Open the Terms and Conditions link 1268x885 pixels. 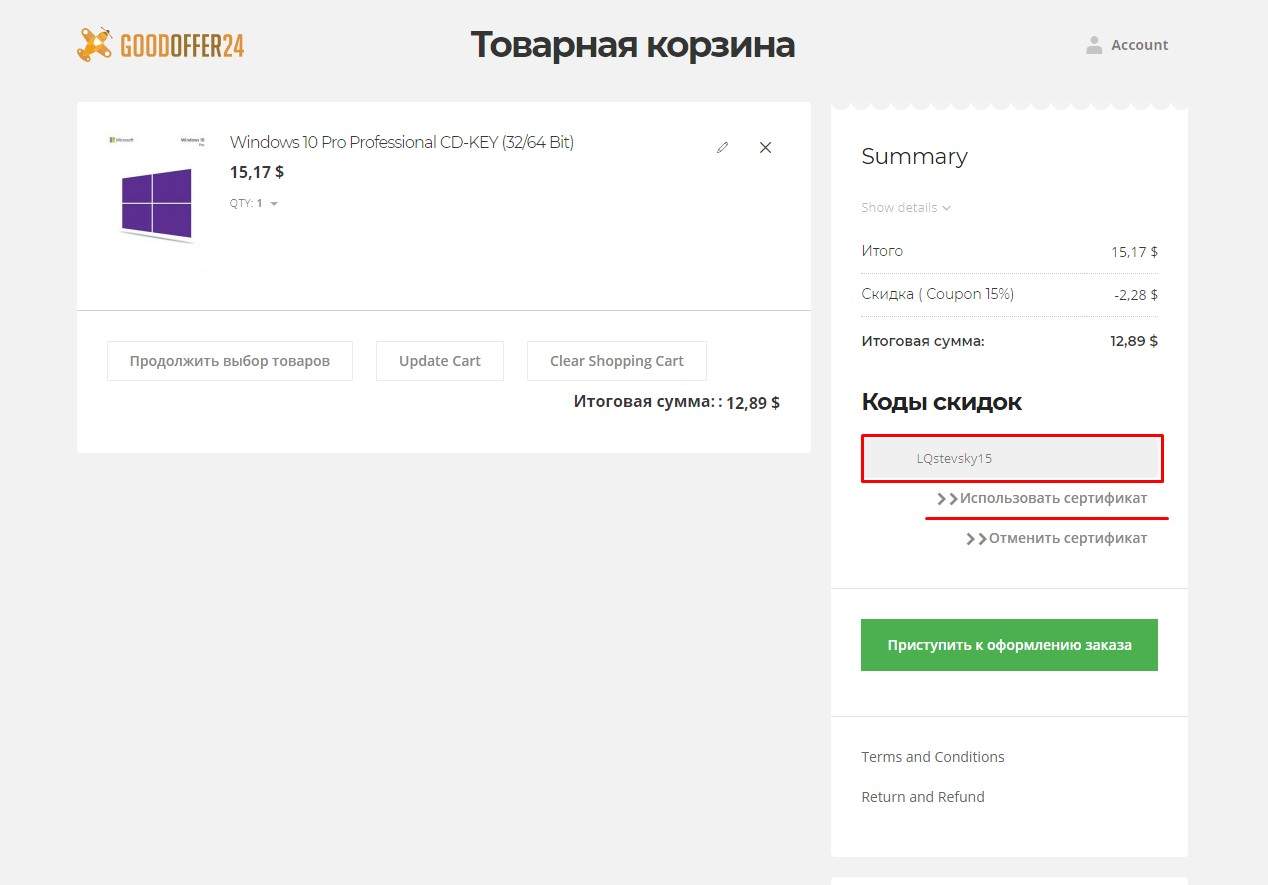pyautogui.click(x=932, y=757)
